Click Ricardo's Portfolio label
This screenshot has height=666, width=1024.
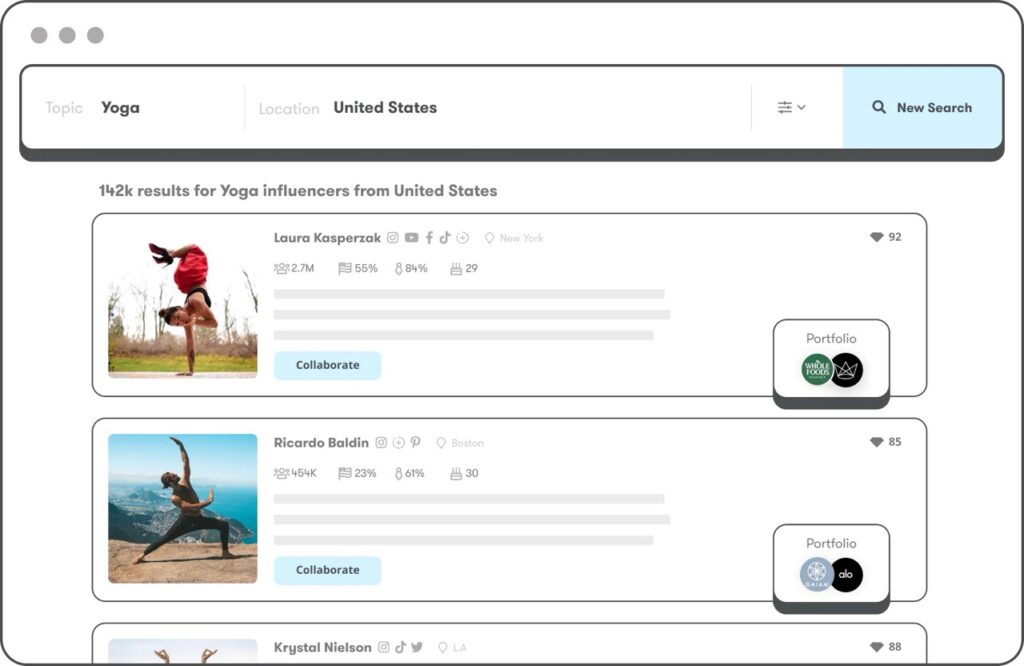click(x=831, y=543)
